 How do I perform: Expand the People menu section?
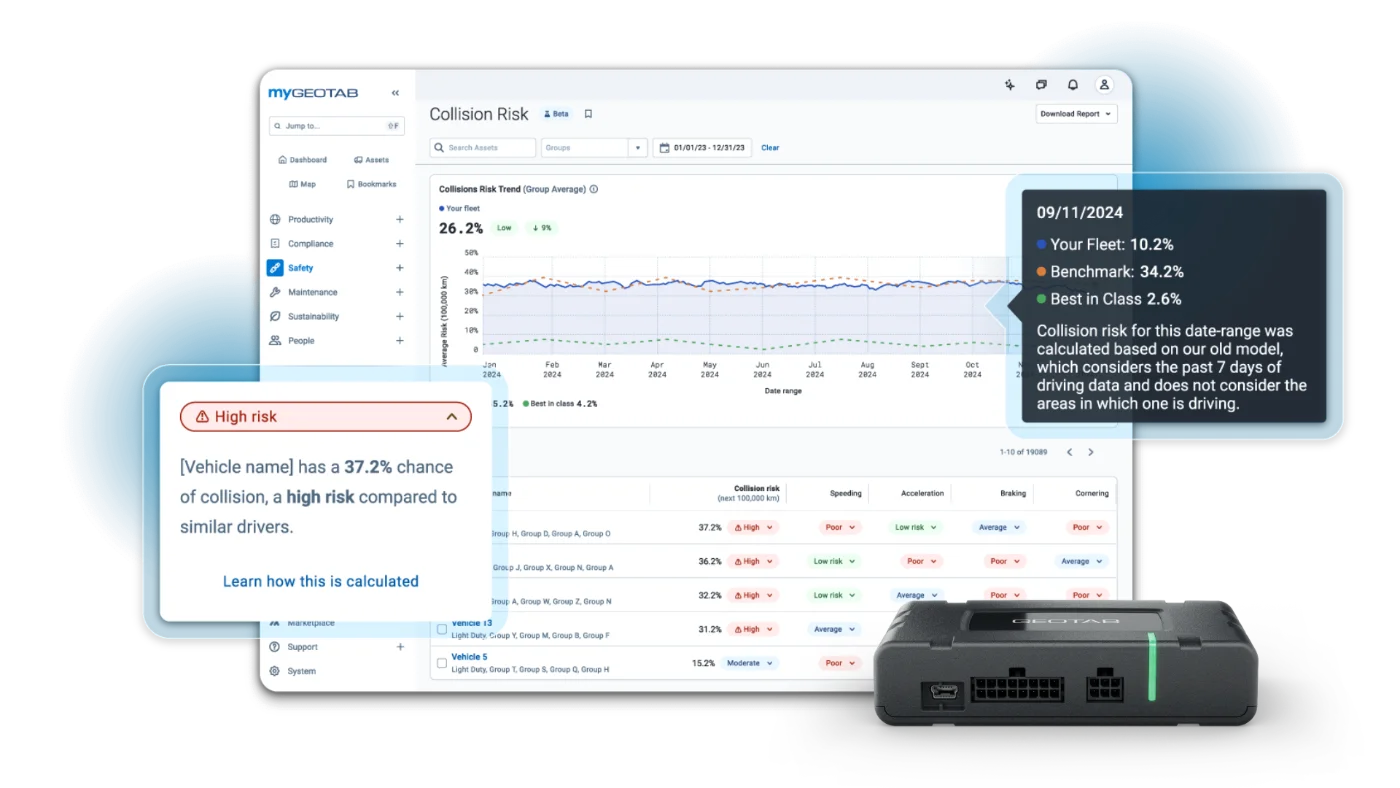point(400,340)
